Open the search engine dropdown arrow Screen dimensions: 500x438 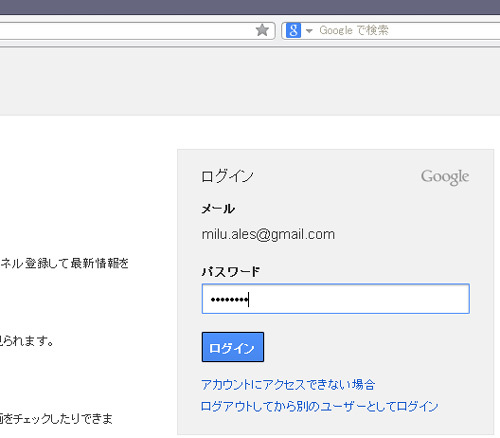309,31
